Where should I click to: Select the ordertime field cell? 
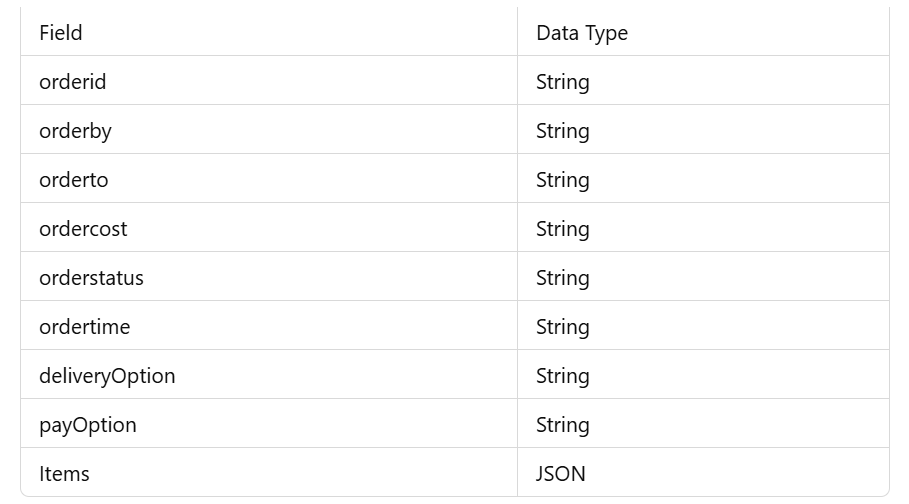point(269,325)
